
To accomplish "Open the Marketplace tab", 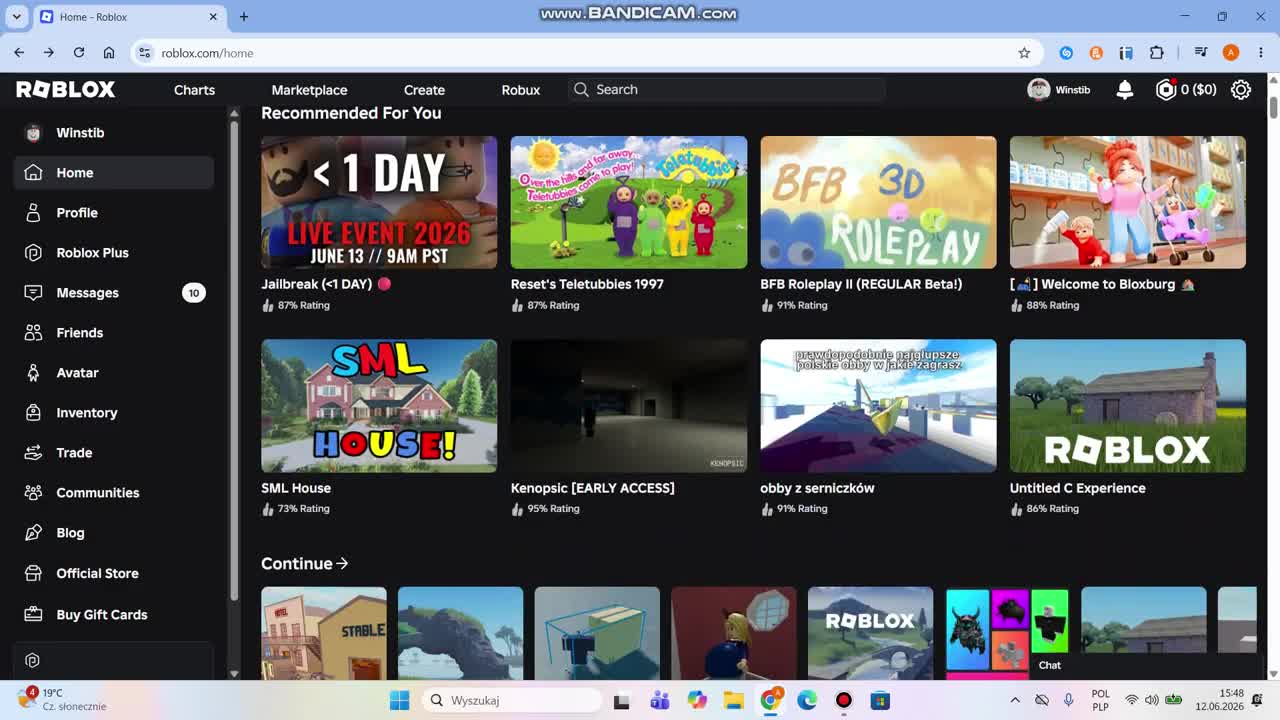I will pyautogui.click(x=309, y=90).
